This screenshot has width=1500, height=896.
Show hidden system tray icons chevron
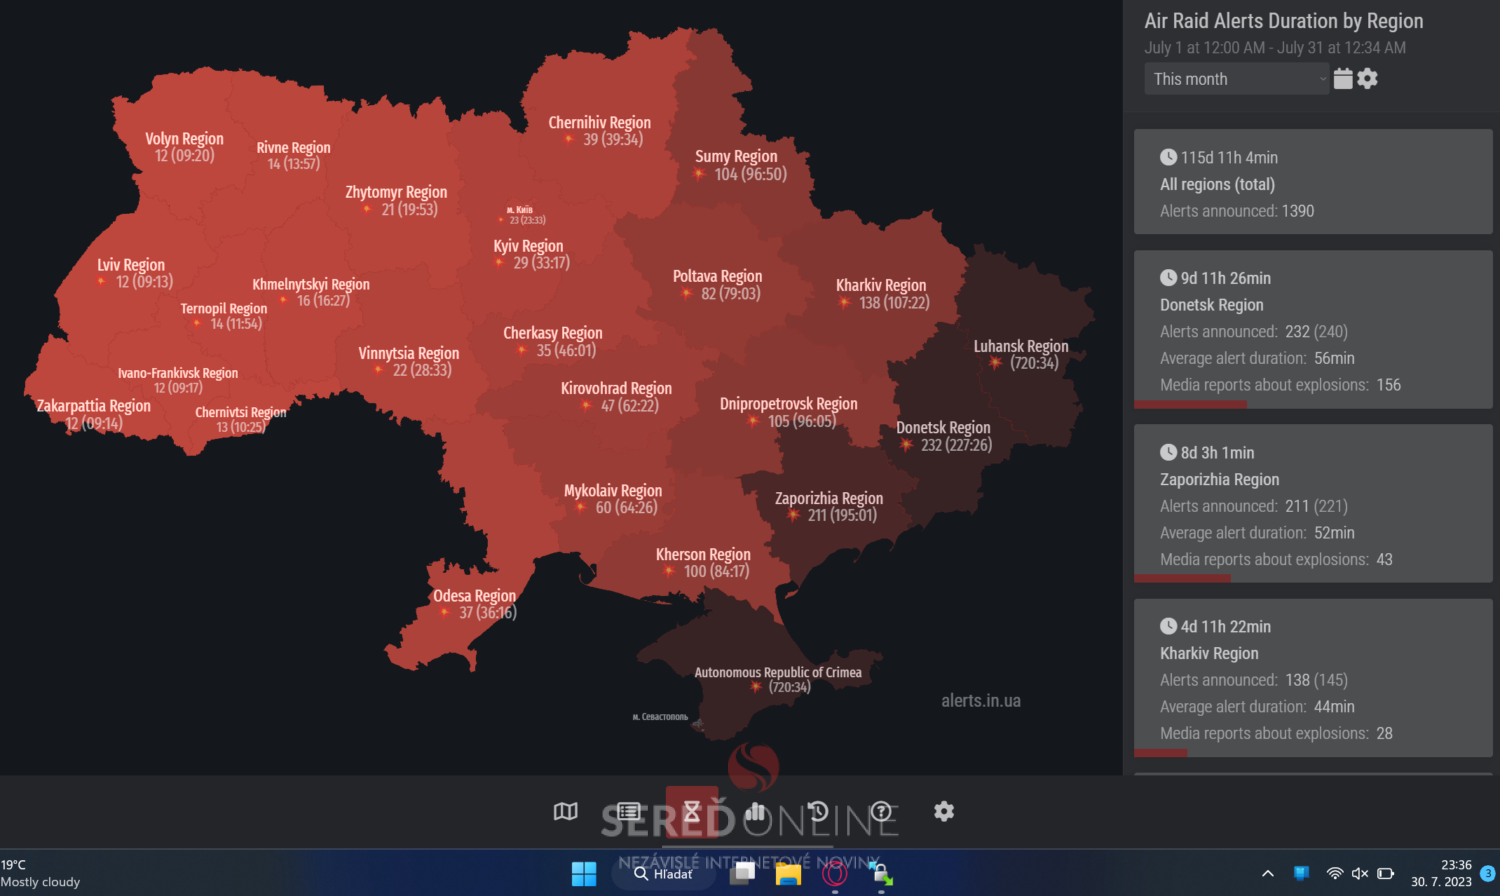(1268, 873)
